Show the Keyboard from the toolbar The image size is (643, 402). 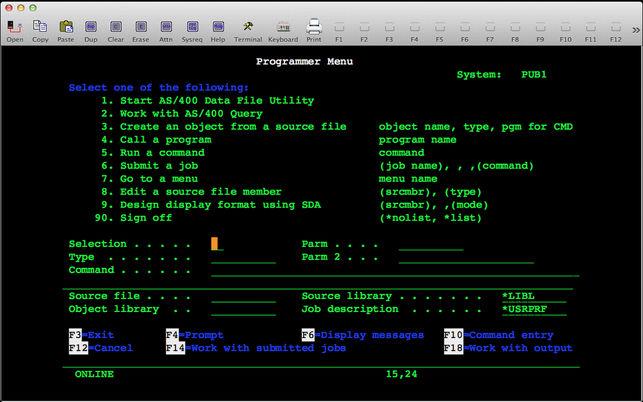(282, 27)
